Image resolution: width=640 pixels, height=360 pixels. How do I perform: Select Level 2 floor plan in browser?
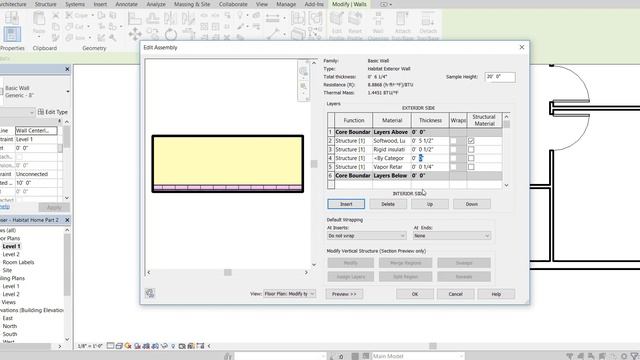(x=11, y=254)
